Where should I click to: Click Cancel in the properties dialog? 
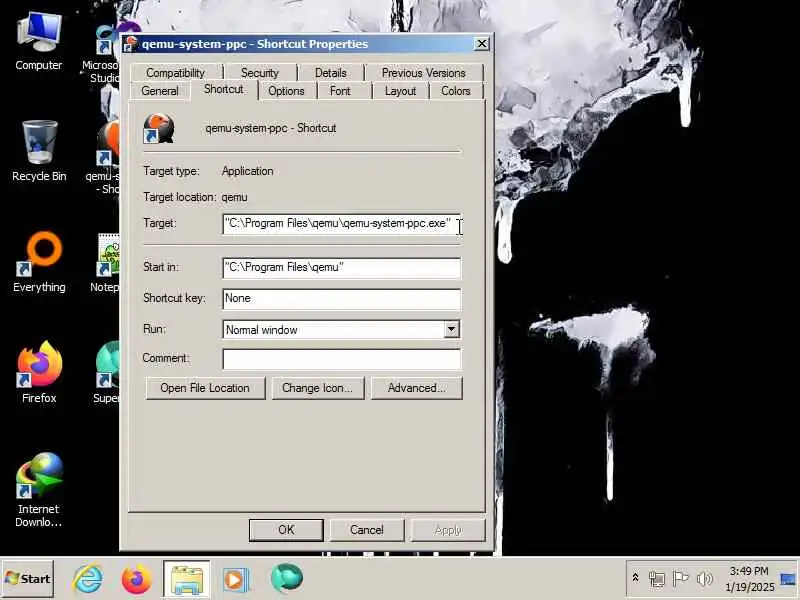(x=366, y=530)
